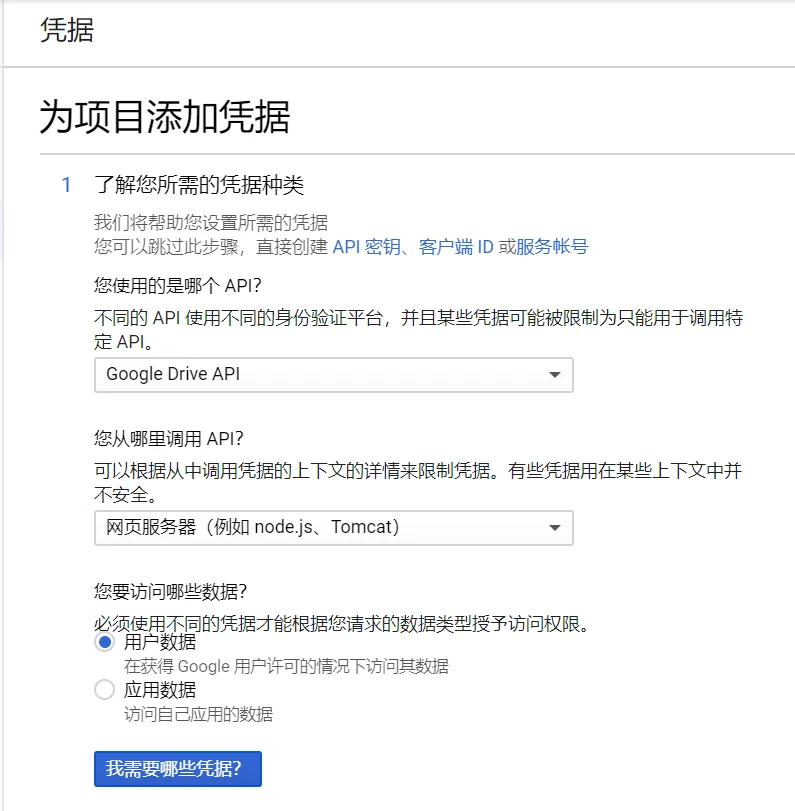This screenshot has height=811, width=795.
Task: Click the Google Drive API selection text
Action: [x=173, y=375]
